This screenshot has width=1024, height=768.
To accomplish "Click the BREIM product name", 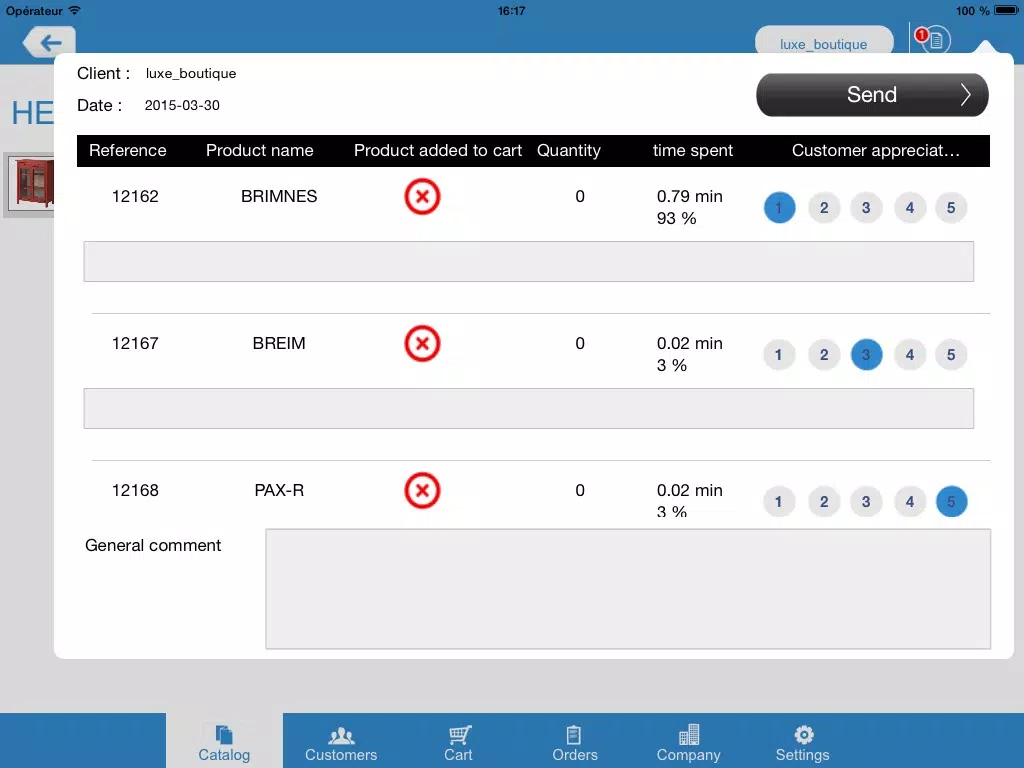I will 279,343.
